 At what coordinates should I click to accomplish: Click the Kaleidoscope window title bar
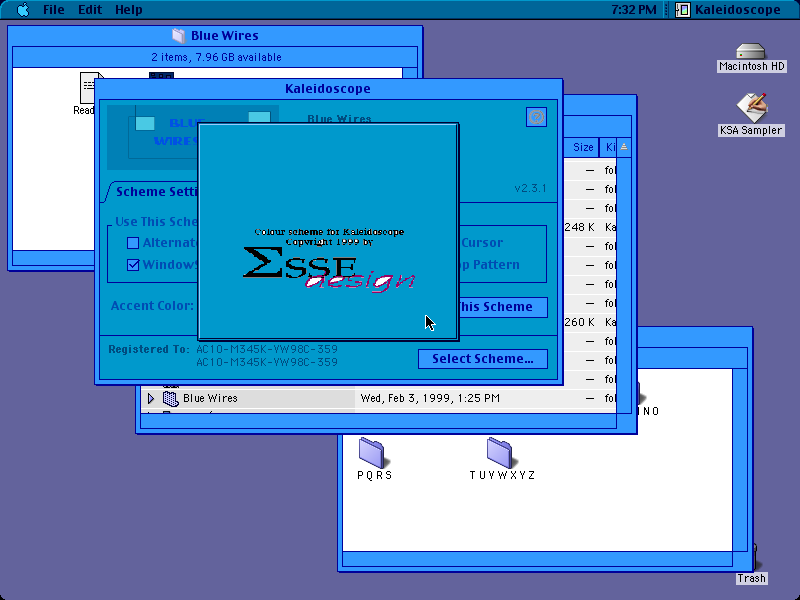328,89
